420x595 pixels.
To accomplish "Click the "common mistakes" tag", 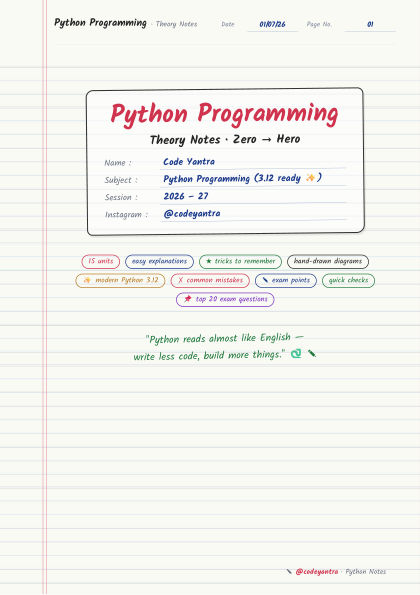I will pyautogui.click(x=210, y=280).
